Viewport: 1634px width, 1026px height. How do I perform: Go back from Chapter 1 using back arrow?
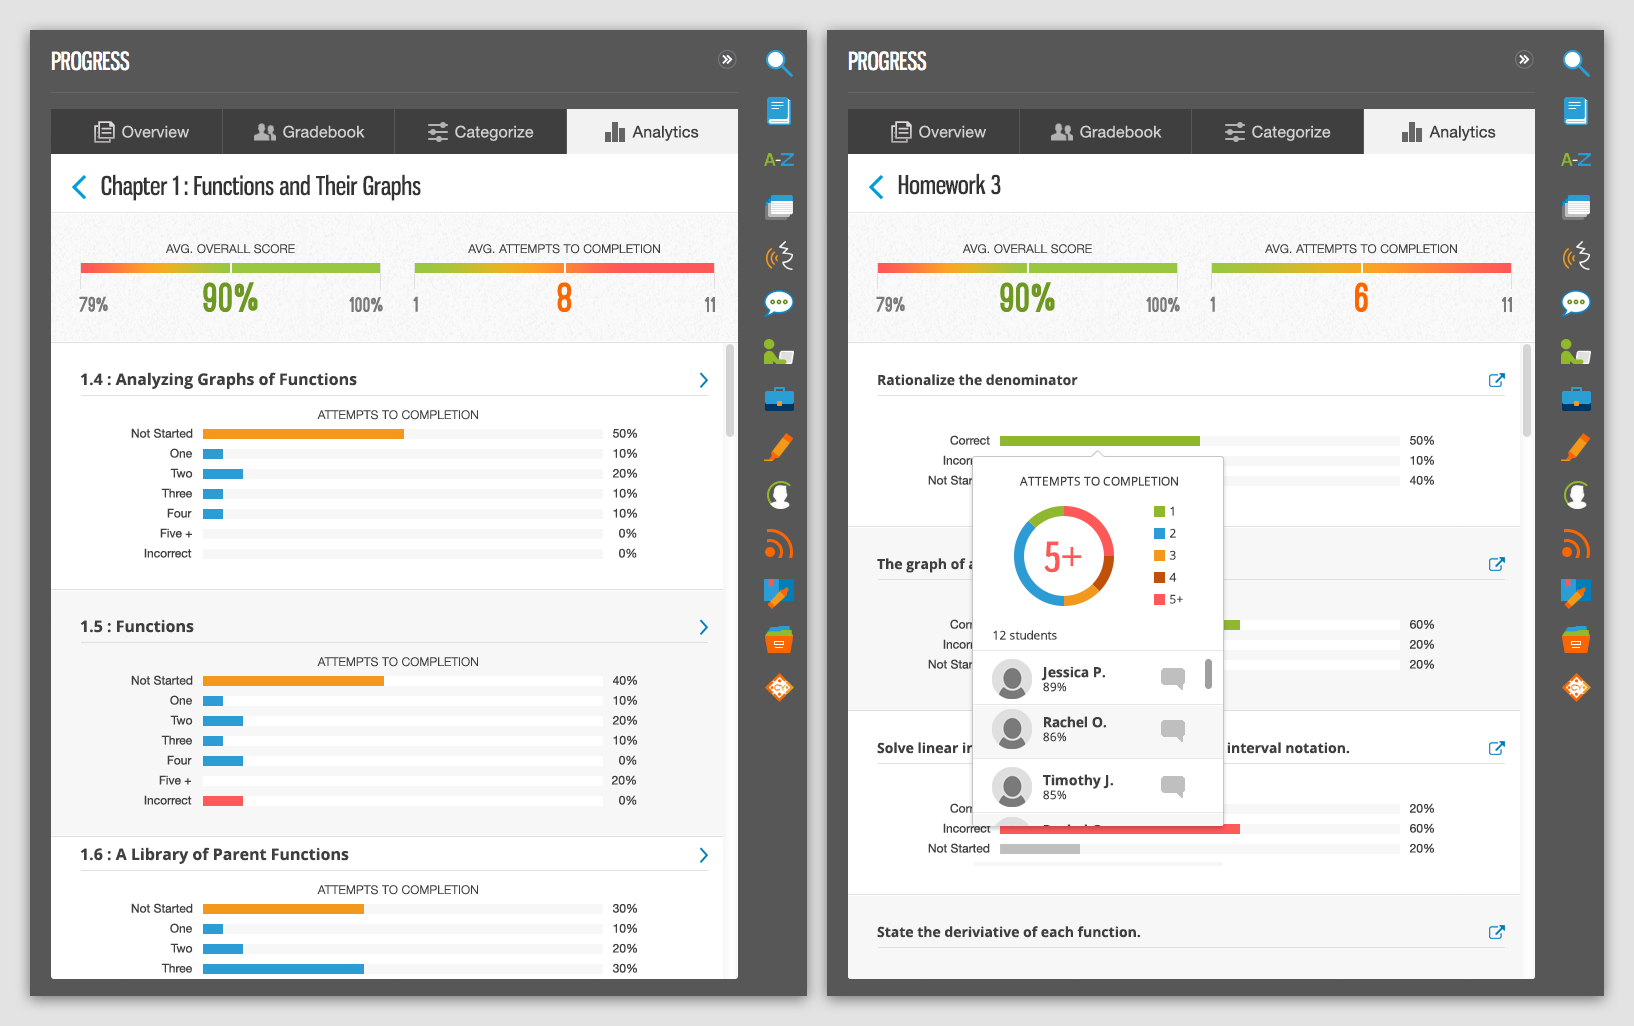(80, 187)
